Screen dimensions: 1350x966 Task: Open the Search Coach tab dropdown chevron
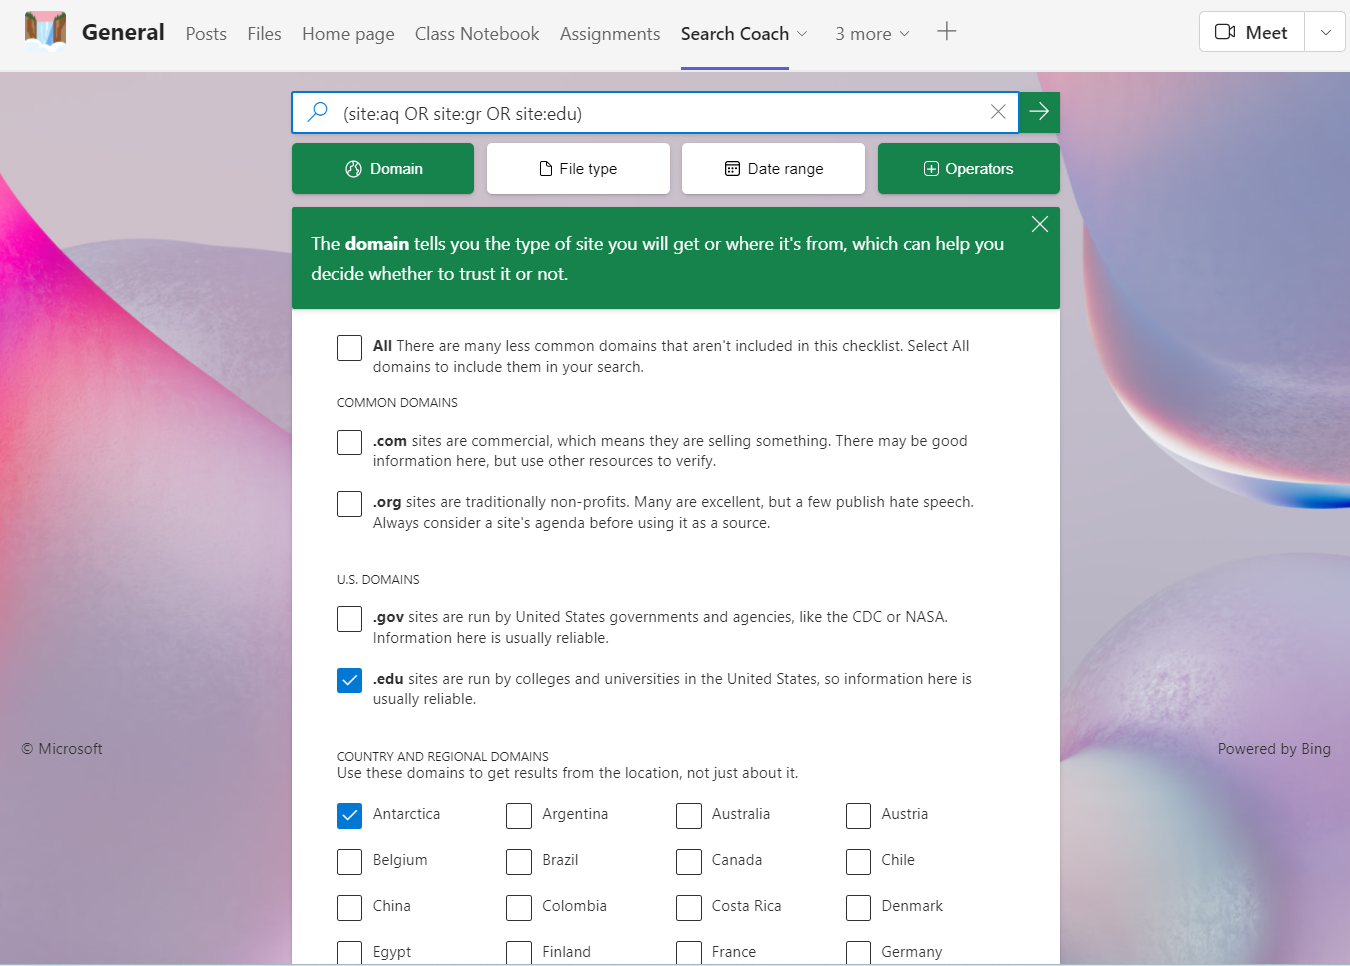(802, 34)
